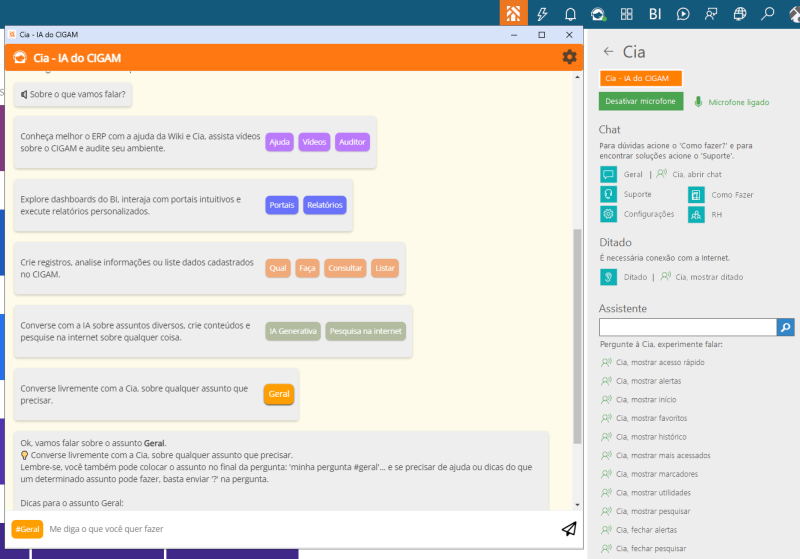
Task: Click the #Geral tag in message bar
Action: pyautogui.click(x=27, y=529)
